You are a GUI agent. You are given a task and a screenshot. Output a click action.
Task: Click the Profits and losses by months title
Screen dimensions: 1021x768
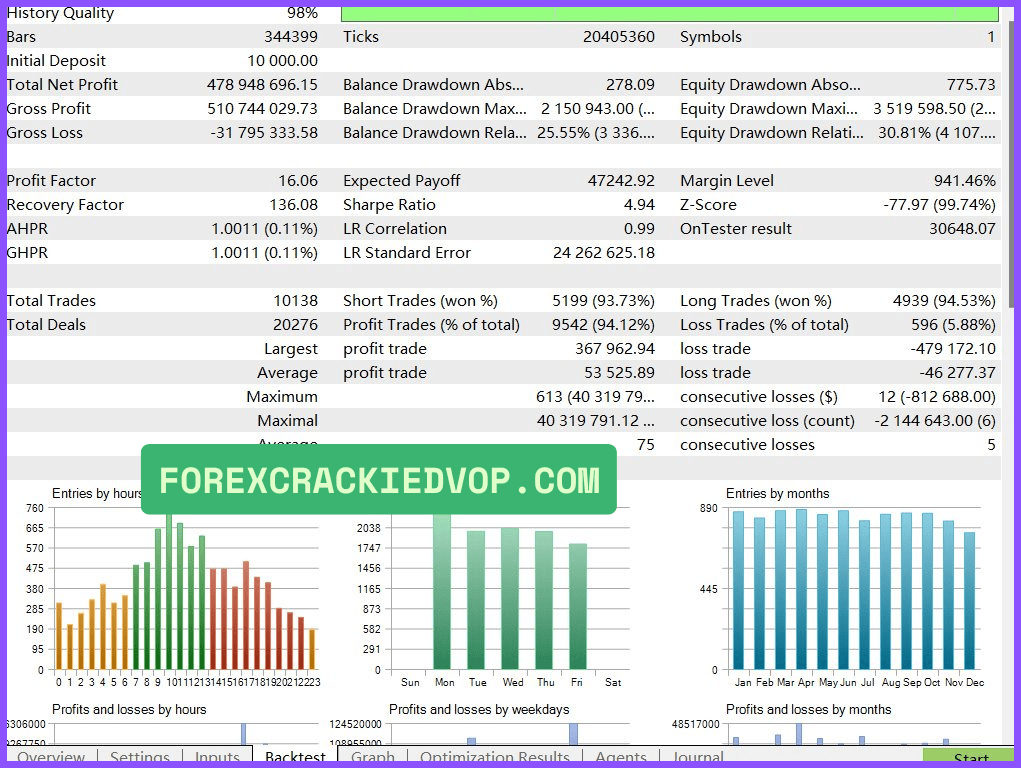[x=808, y=709]
